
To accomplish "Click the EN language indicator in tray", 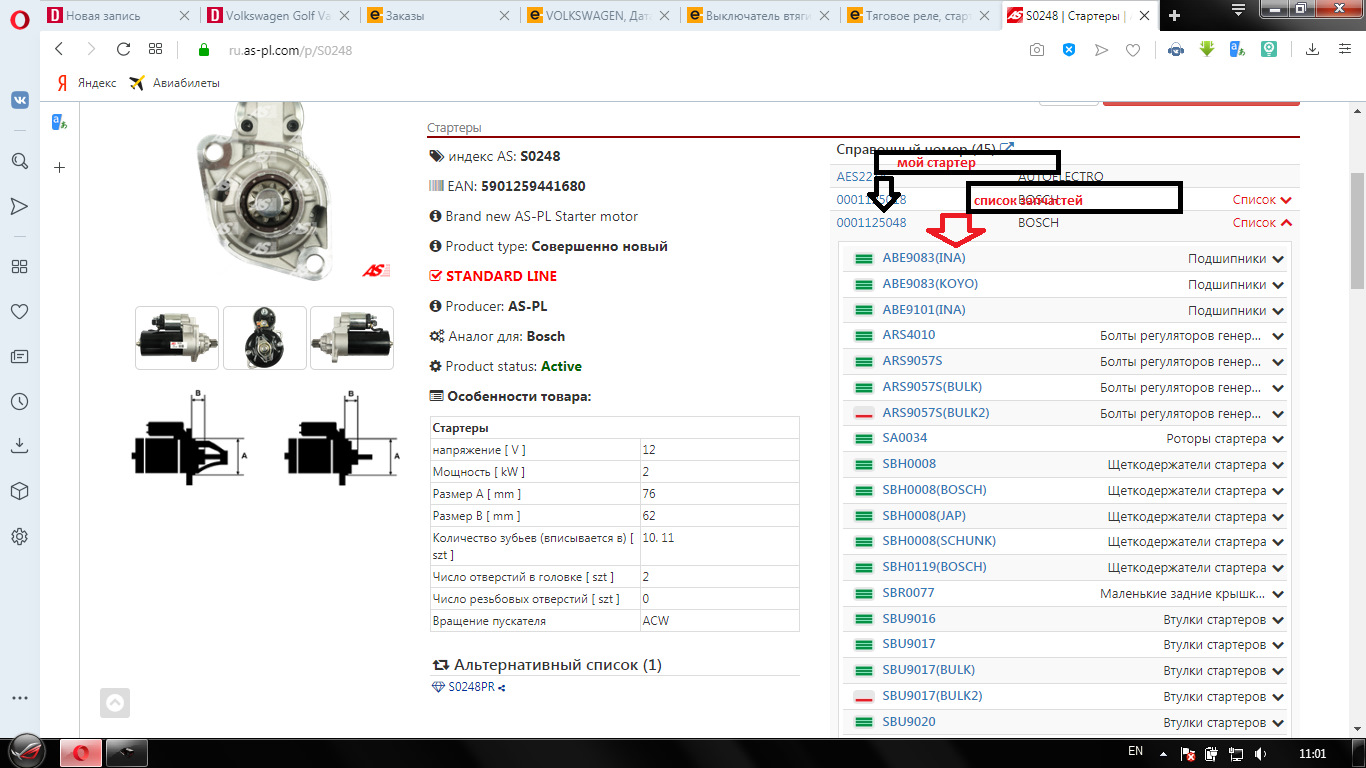I will (1135, 752).
